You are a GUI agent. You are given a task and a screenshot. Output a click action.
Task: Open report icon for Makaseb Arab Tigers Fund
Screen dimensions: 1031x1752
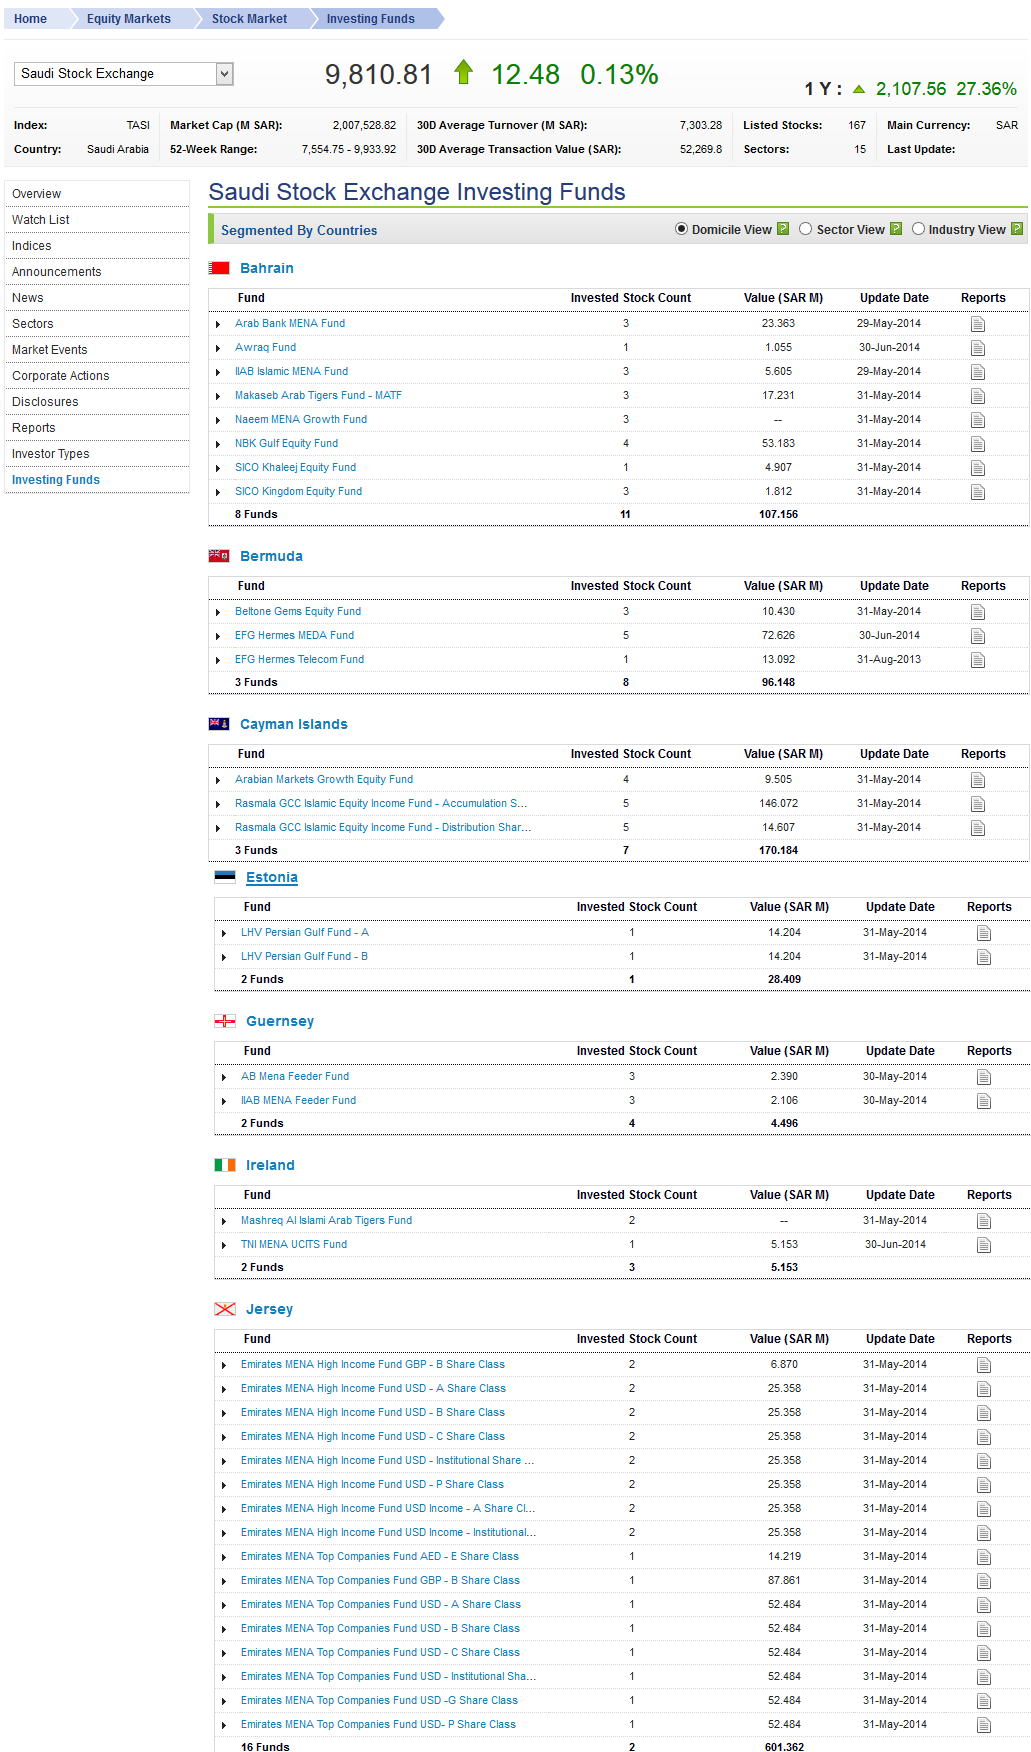(x=978, y=396)
